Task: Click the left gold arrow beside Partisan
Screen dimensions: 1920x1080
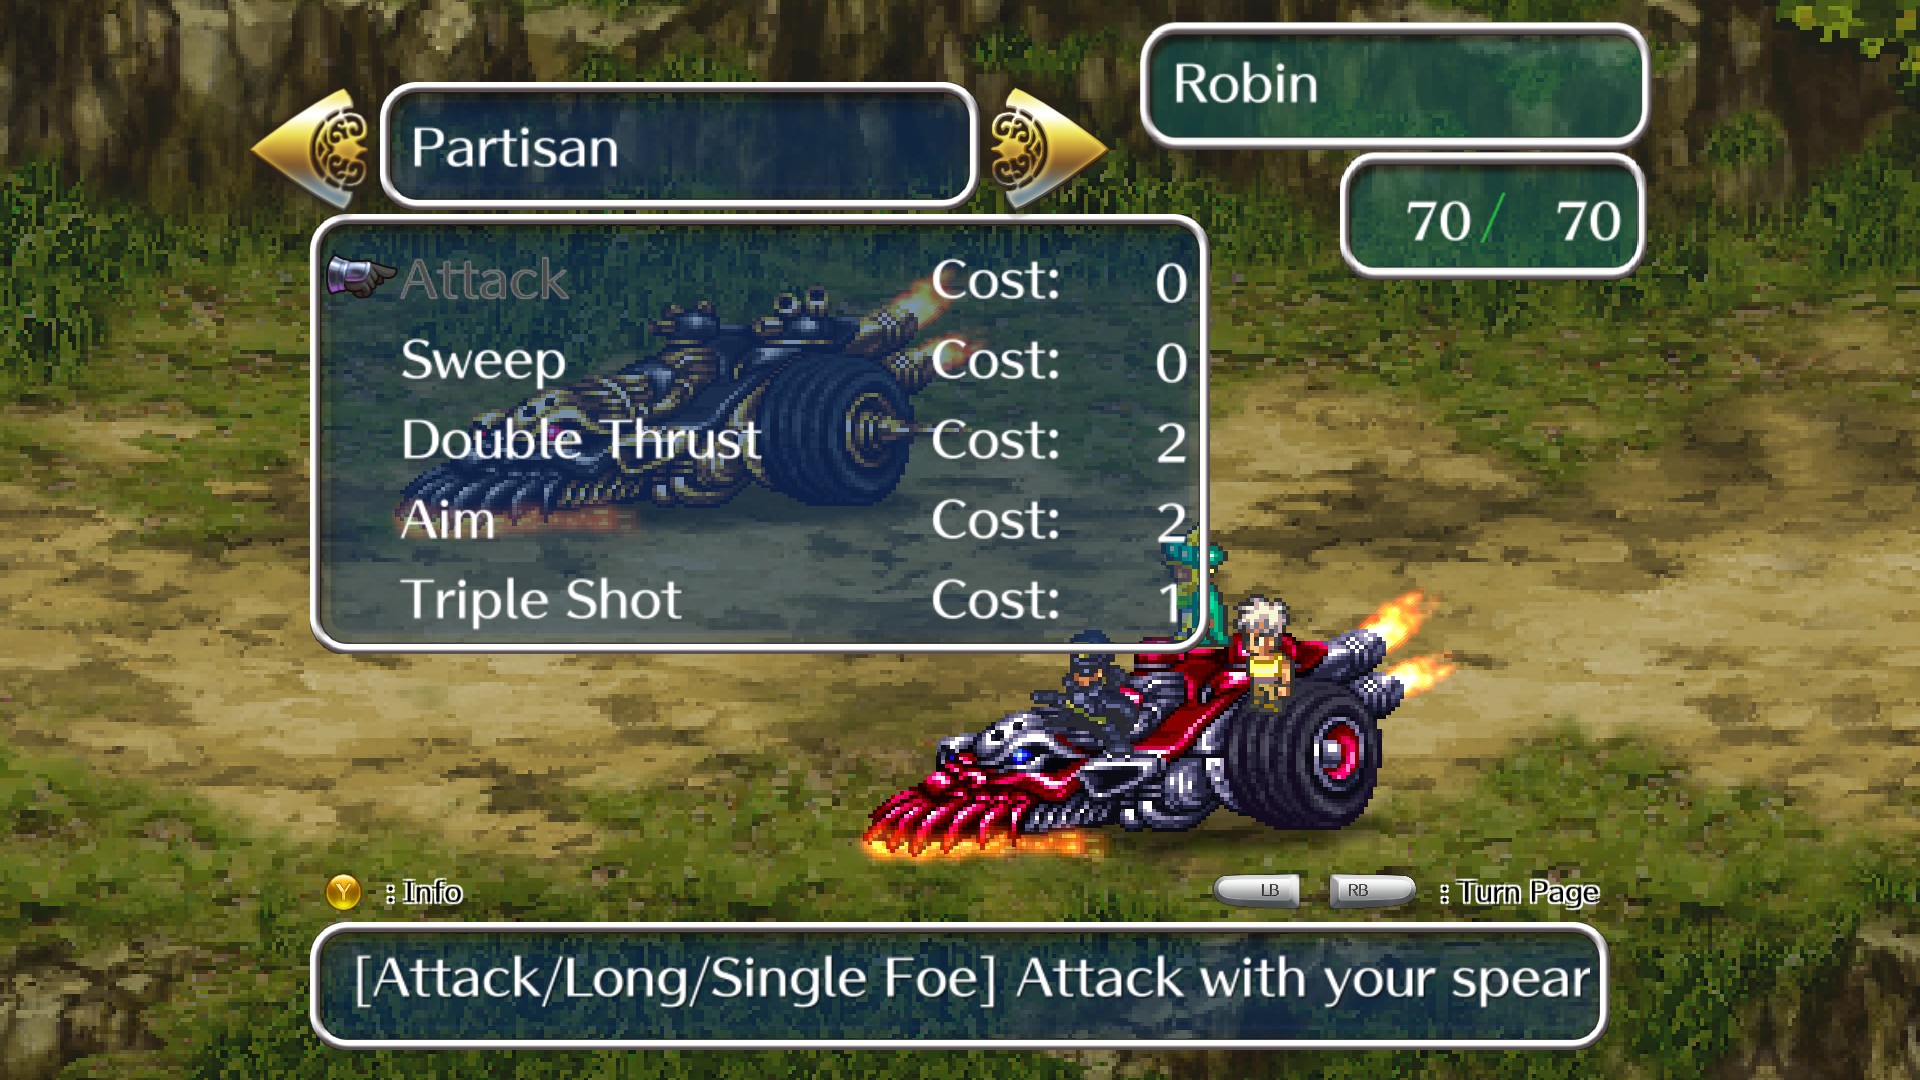Action: [x=309, y=149]
